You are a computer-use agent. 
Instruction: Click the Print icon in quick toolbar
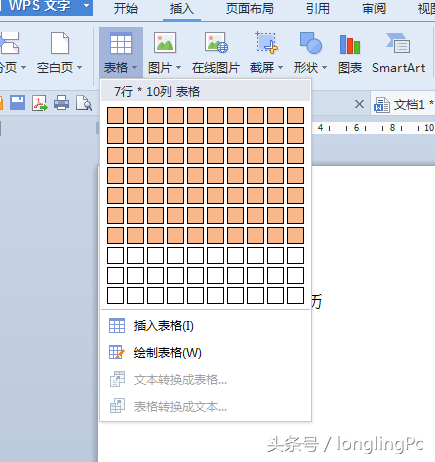click(x=62, y=103)
